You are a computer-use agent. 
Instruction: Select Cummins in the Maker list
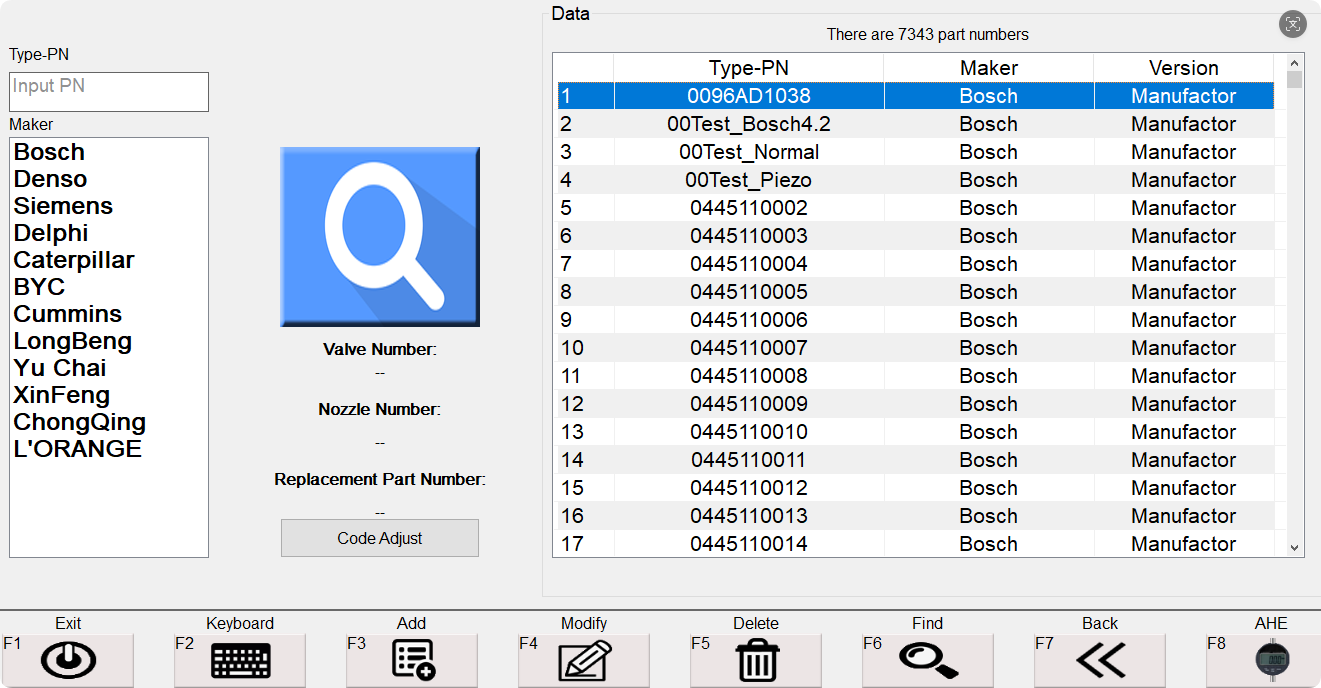[67, 313]
